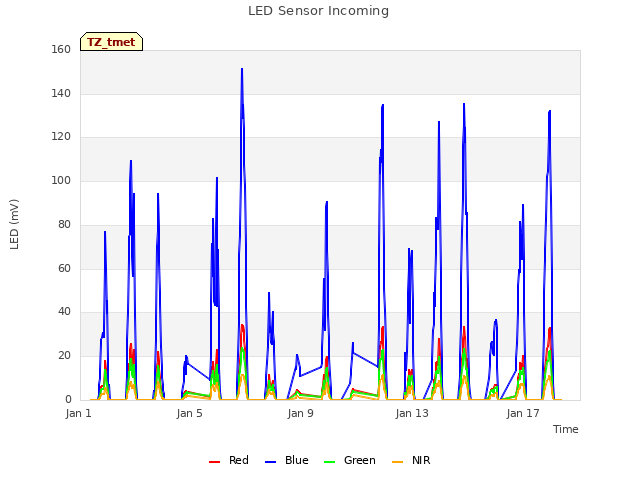
Task: Click the green legend color swatch
Action: click(329, 462)
